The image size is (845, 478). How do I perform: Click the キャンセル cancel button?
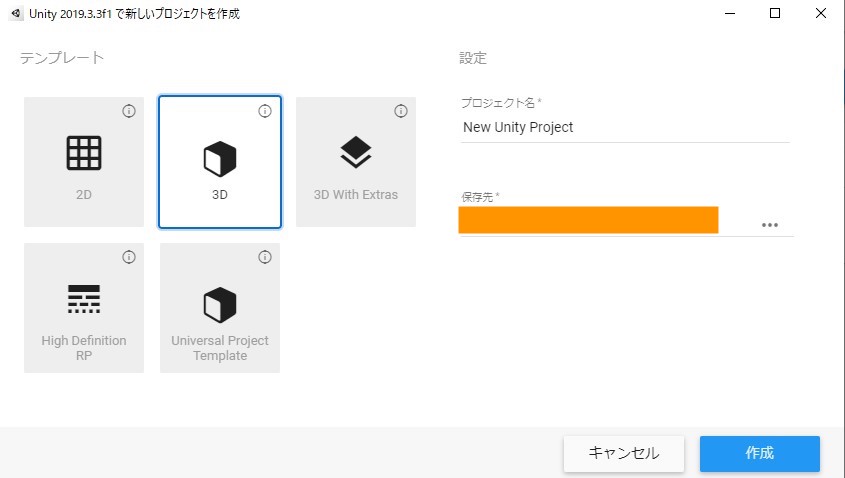(x=624, y=454)
